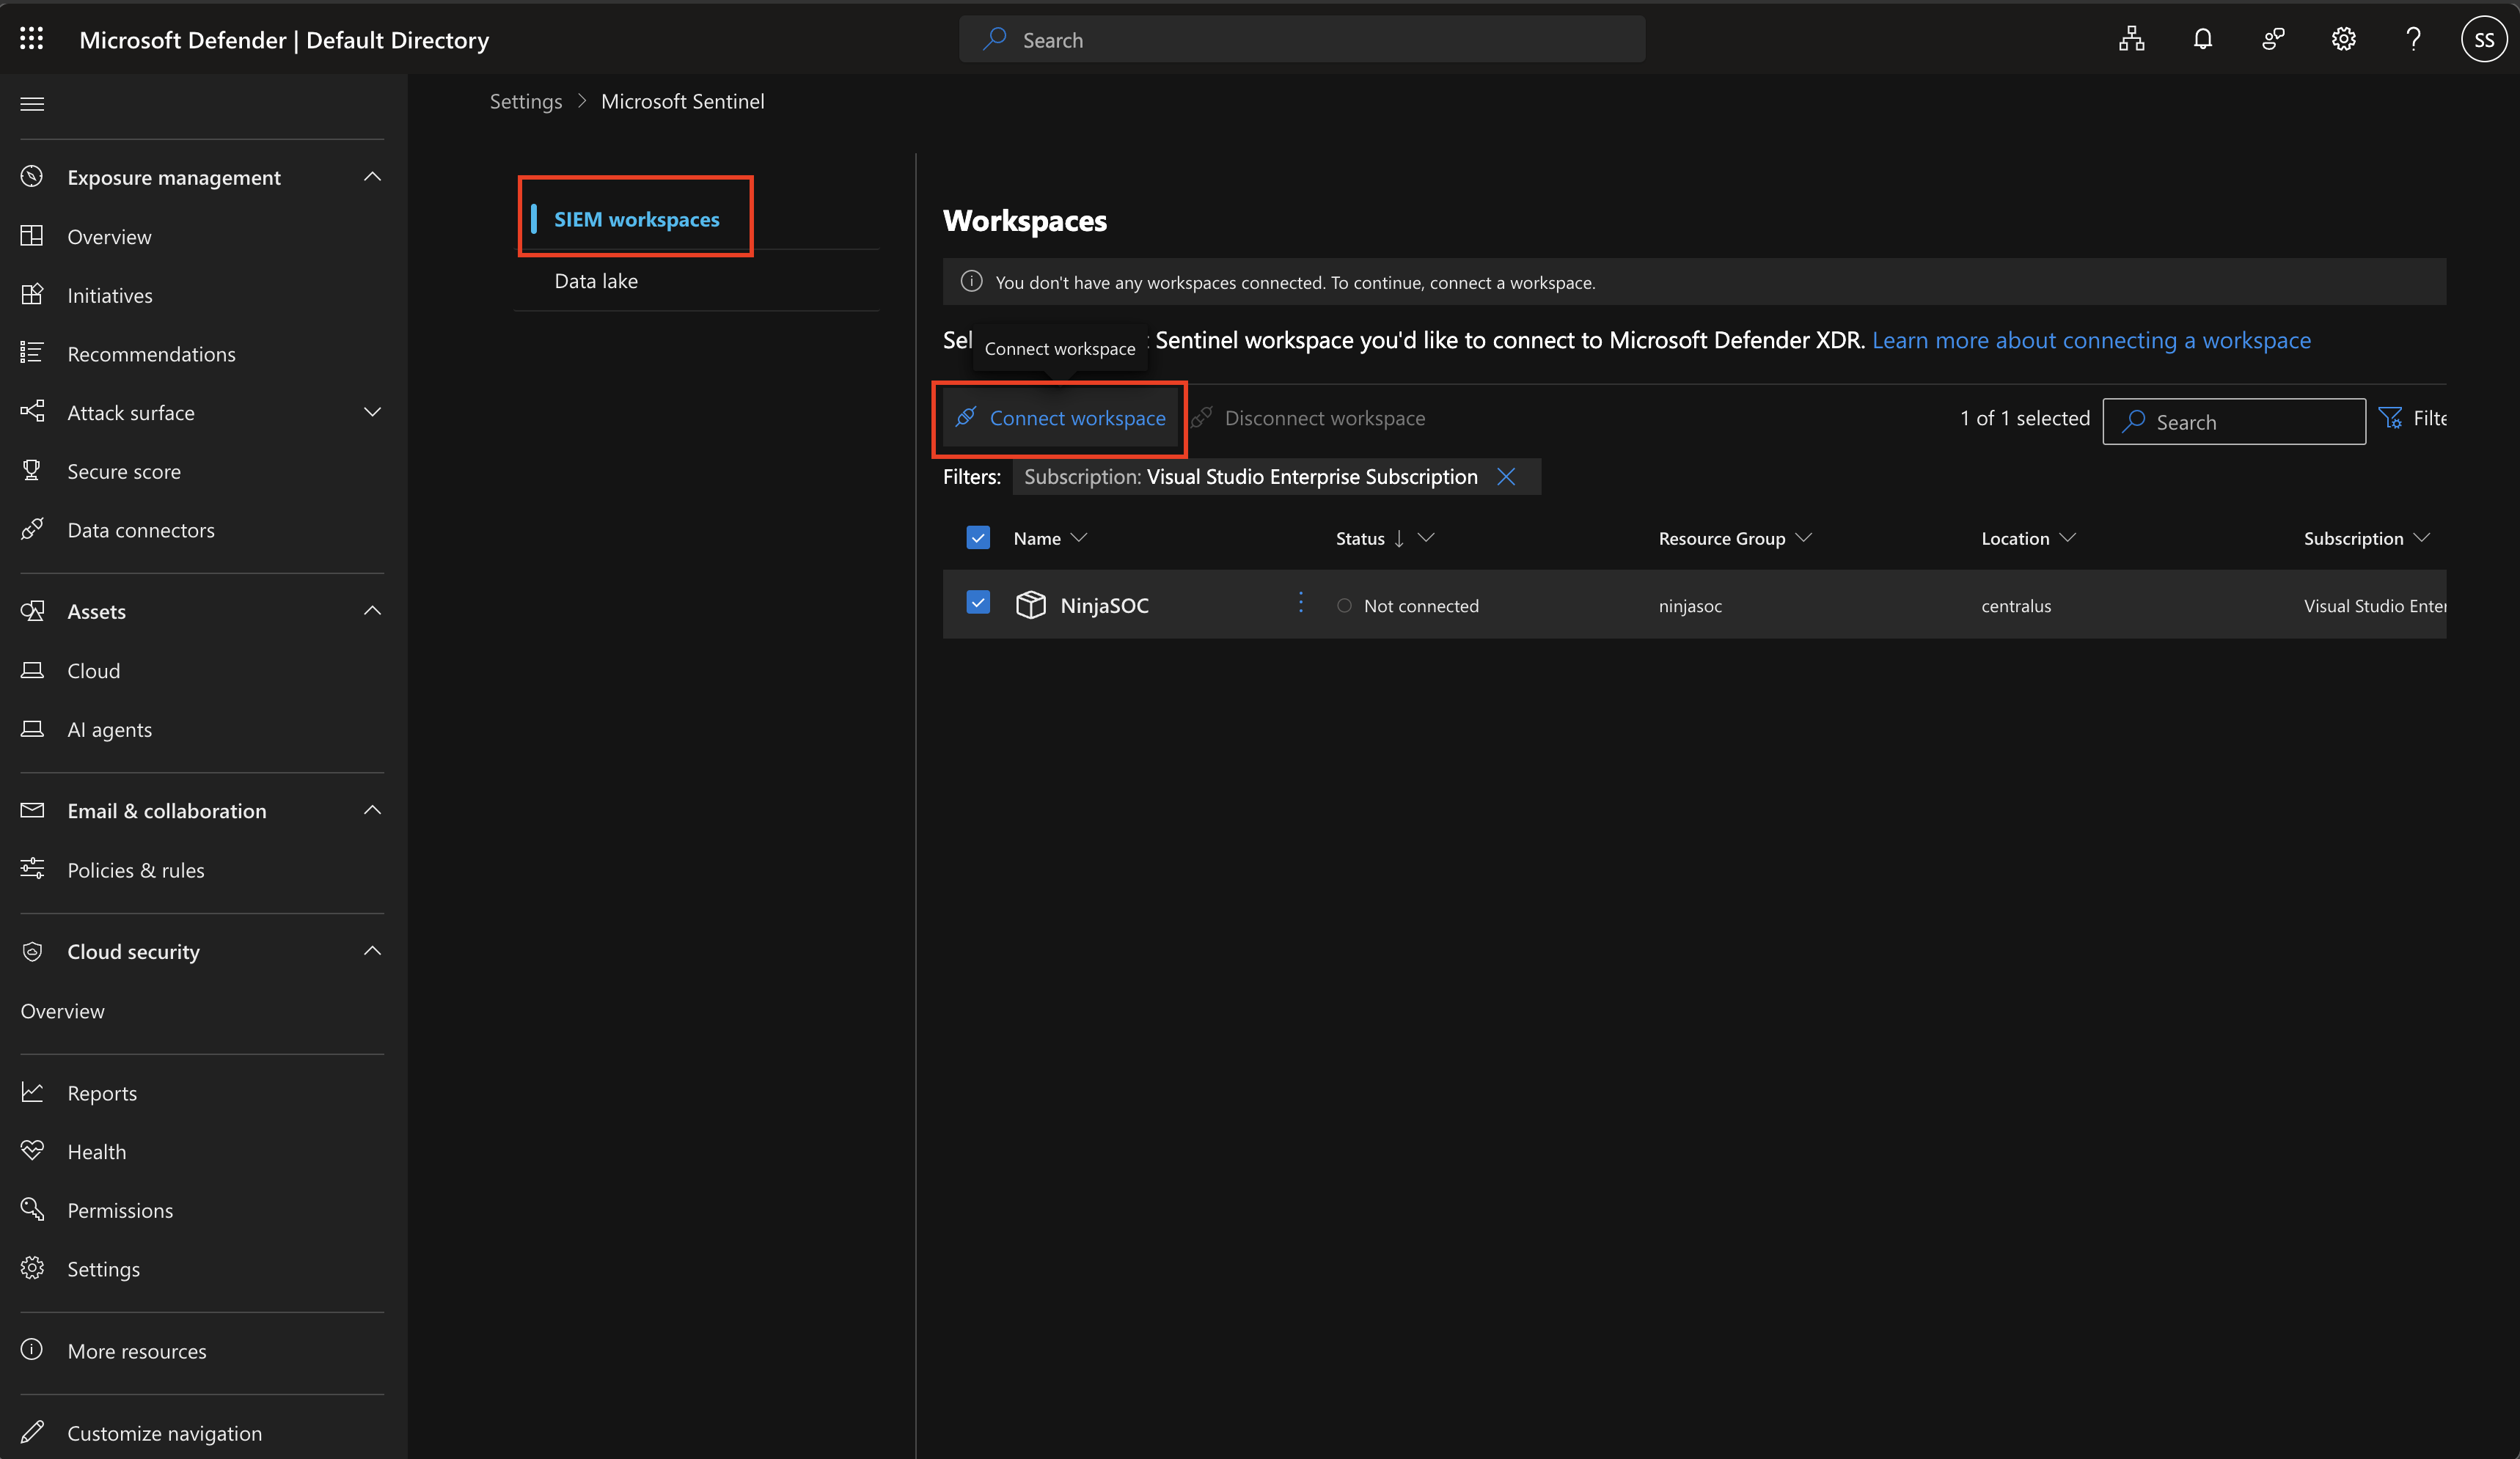The width and height of the screenshot is (2520, 1459).
Task: Click the More resources info icon
Action: coord(32,1350)
